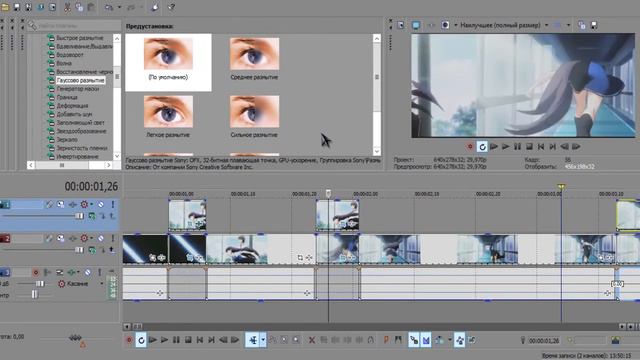Click the yellow marker on the timeline ruler
640x360 pixels.
[x=561, y=187]
